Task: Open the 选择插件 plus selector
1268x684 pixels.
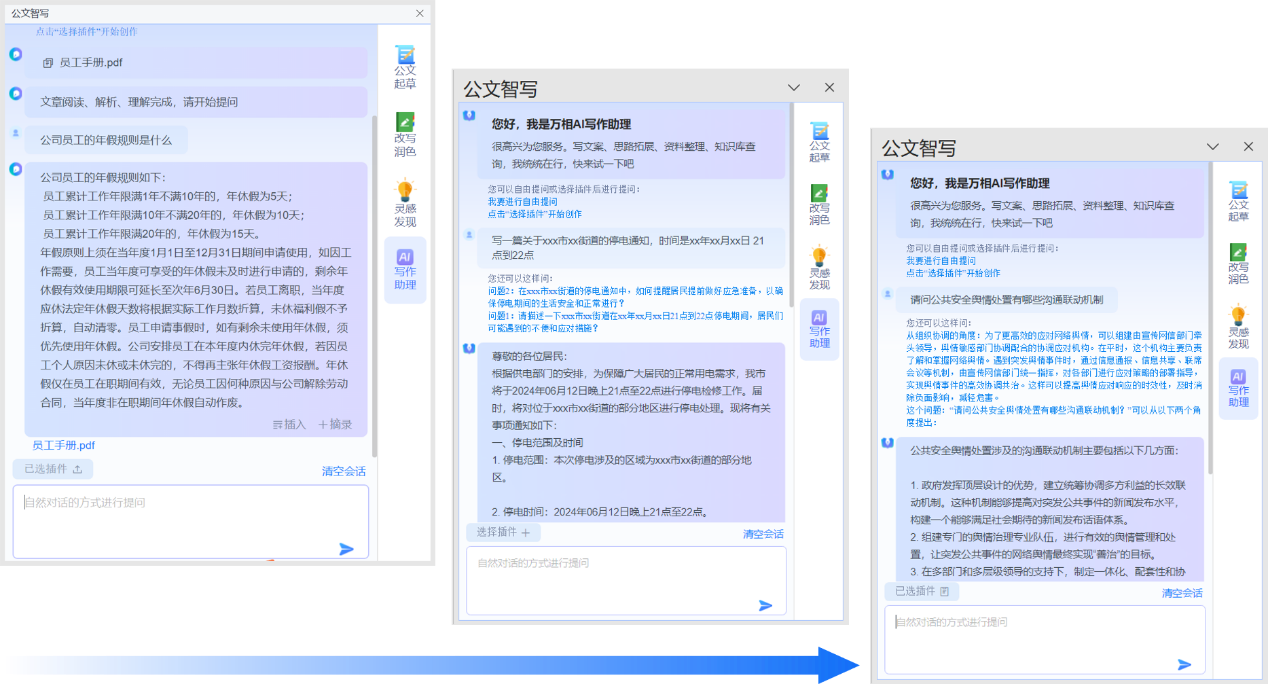Action: tap(503, 532)
